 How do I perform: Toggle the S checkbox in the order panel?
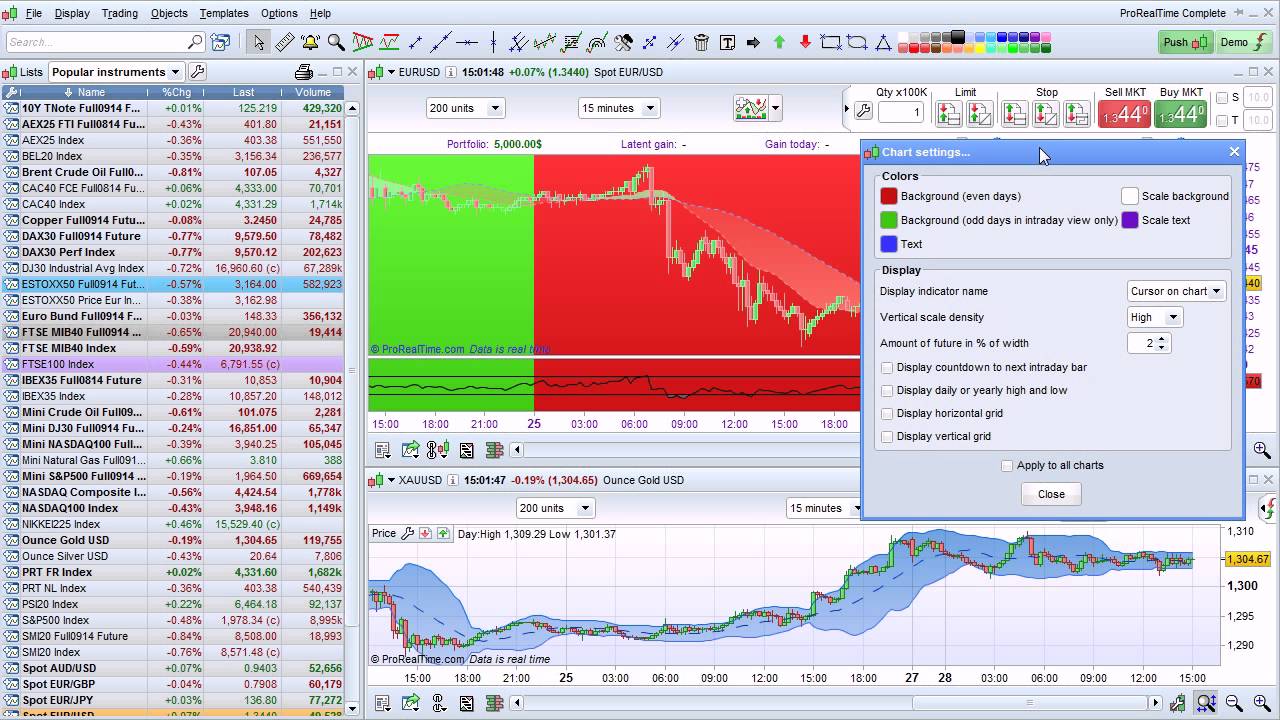(x=1222, y=98)
